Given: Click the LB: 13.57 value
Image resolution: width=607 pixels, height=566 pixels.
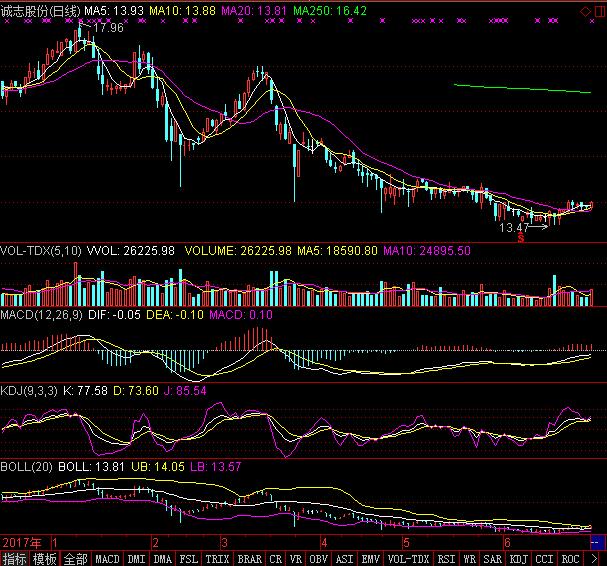Looking at the screenshot, I should tap(216, 467).
